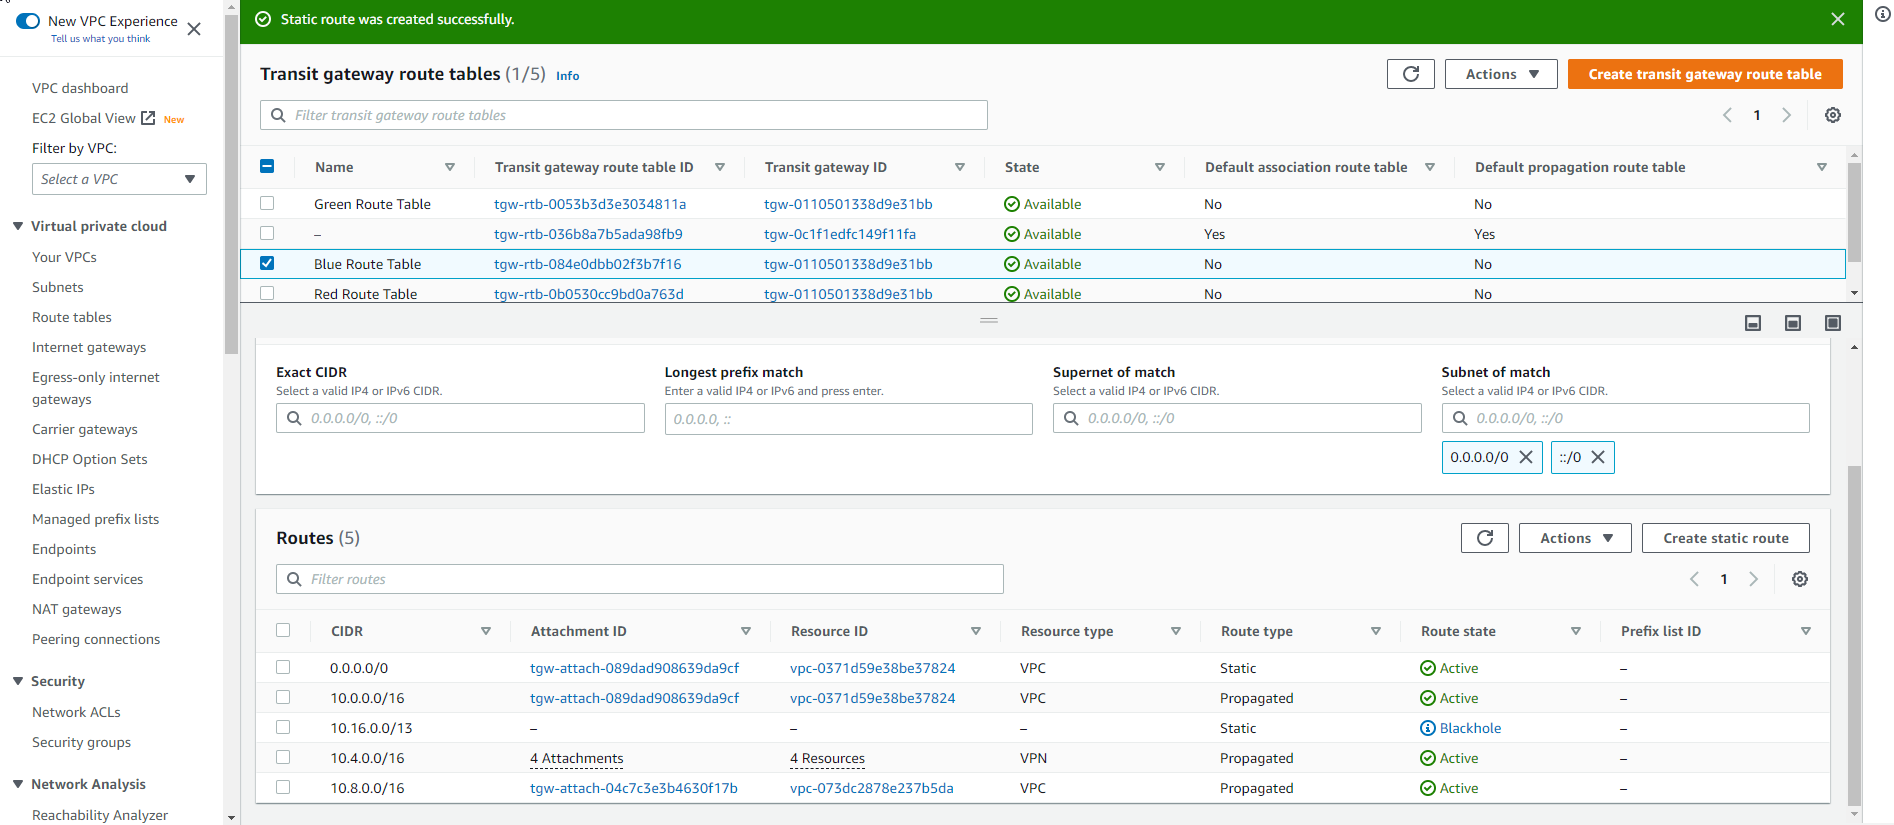Image resolution: width=1894 pixels, height=825 pixels.
Task: Open VPC dashboard in sidebar
Action: (x=80, y=88)
